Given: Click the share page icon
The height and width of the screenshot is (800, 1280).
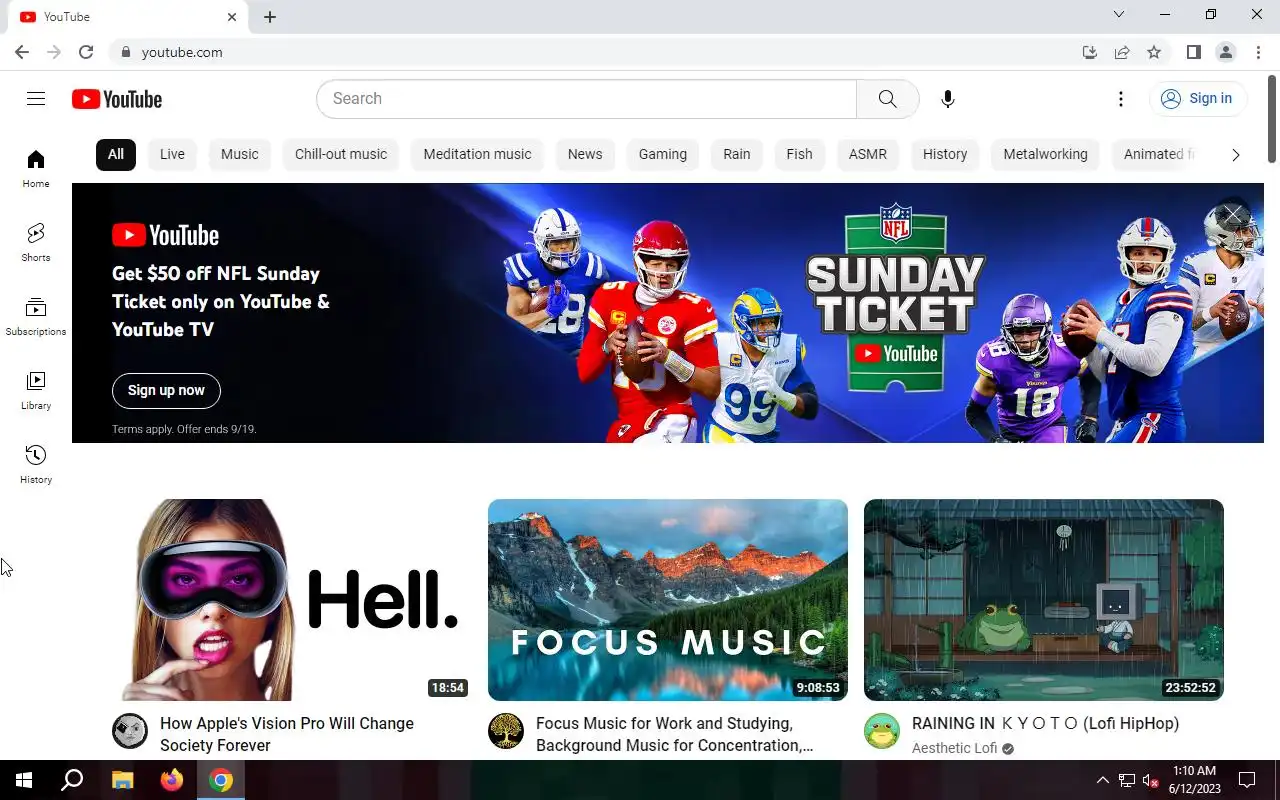Looking at the screenshot, I should click(x=1122, y=52).
